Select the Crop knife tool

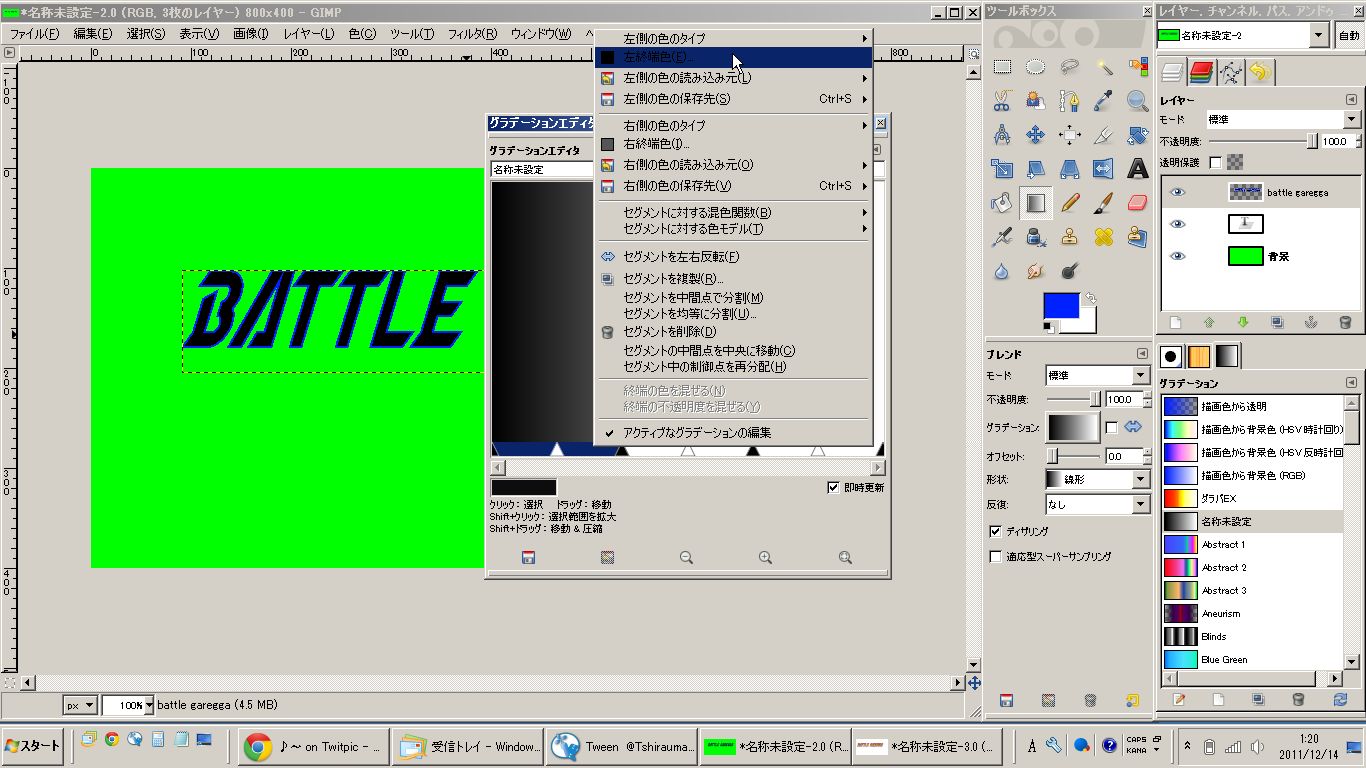(x=1104, y=135)
